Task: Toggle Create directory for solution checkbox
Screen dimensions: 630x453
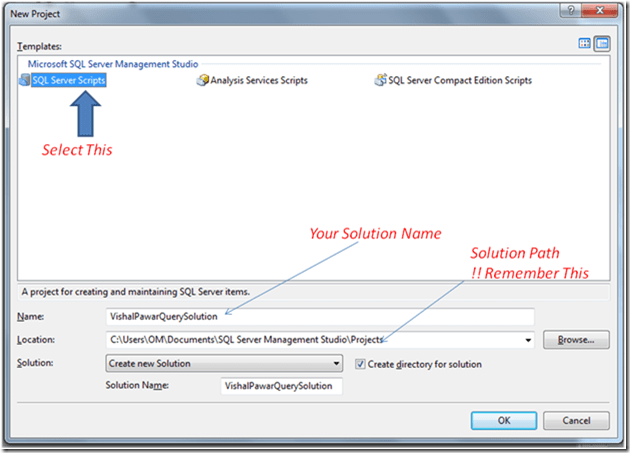Action: coord(360,364)
